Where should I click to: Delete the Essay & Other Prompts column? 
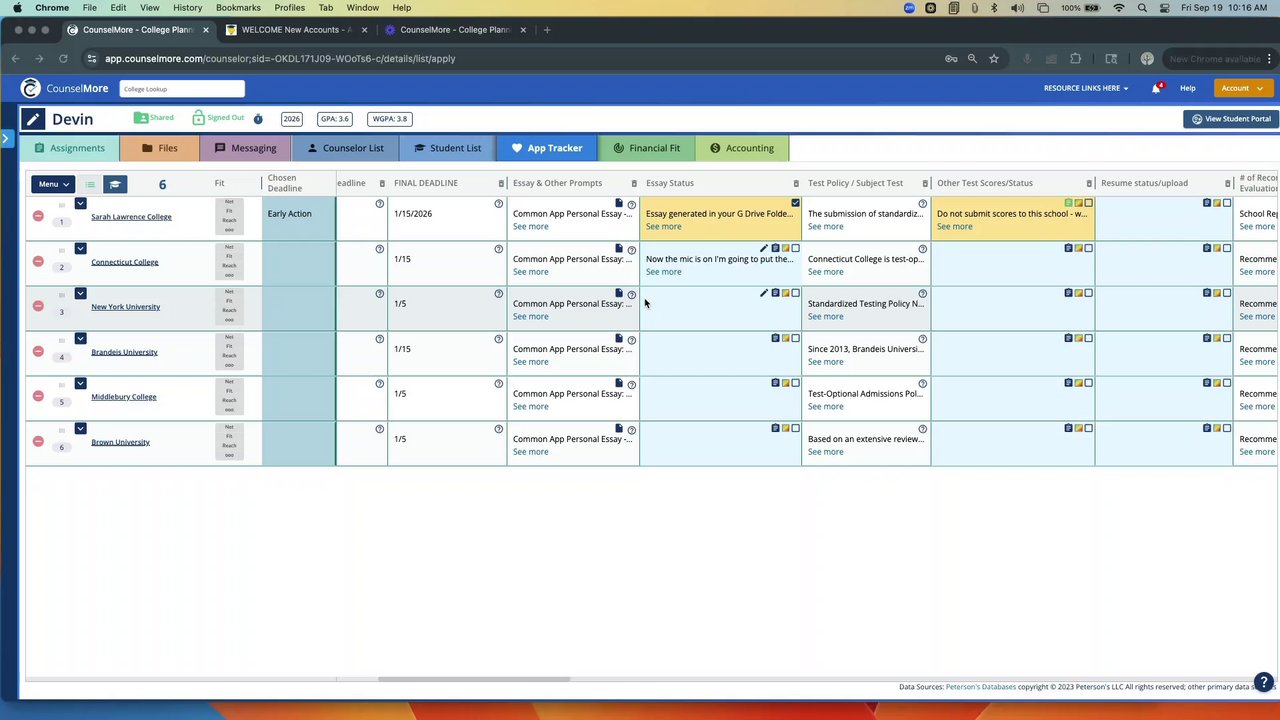click(634, 183)
